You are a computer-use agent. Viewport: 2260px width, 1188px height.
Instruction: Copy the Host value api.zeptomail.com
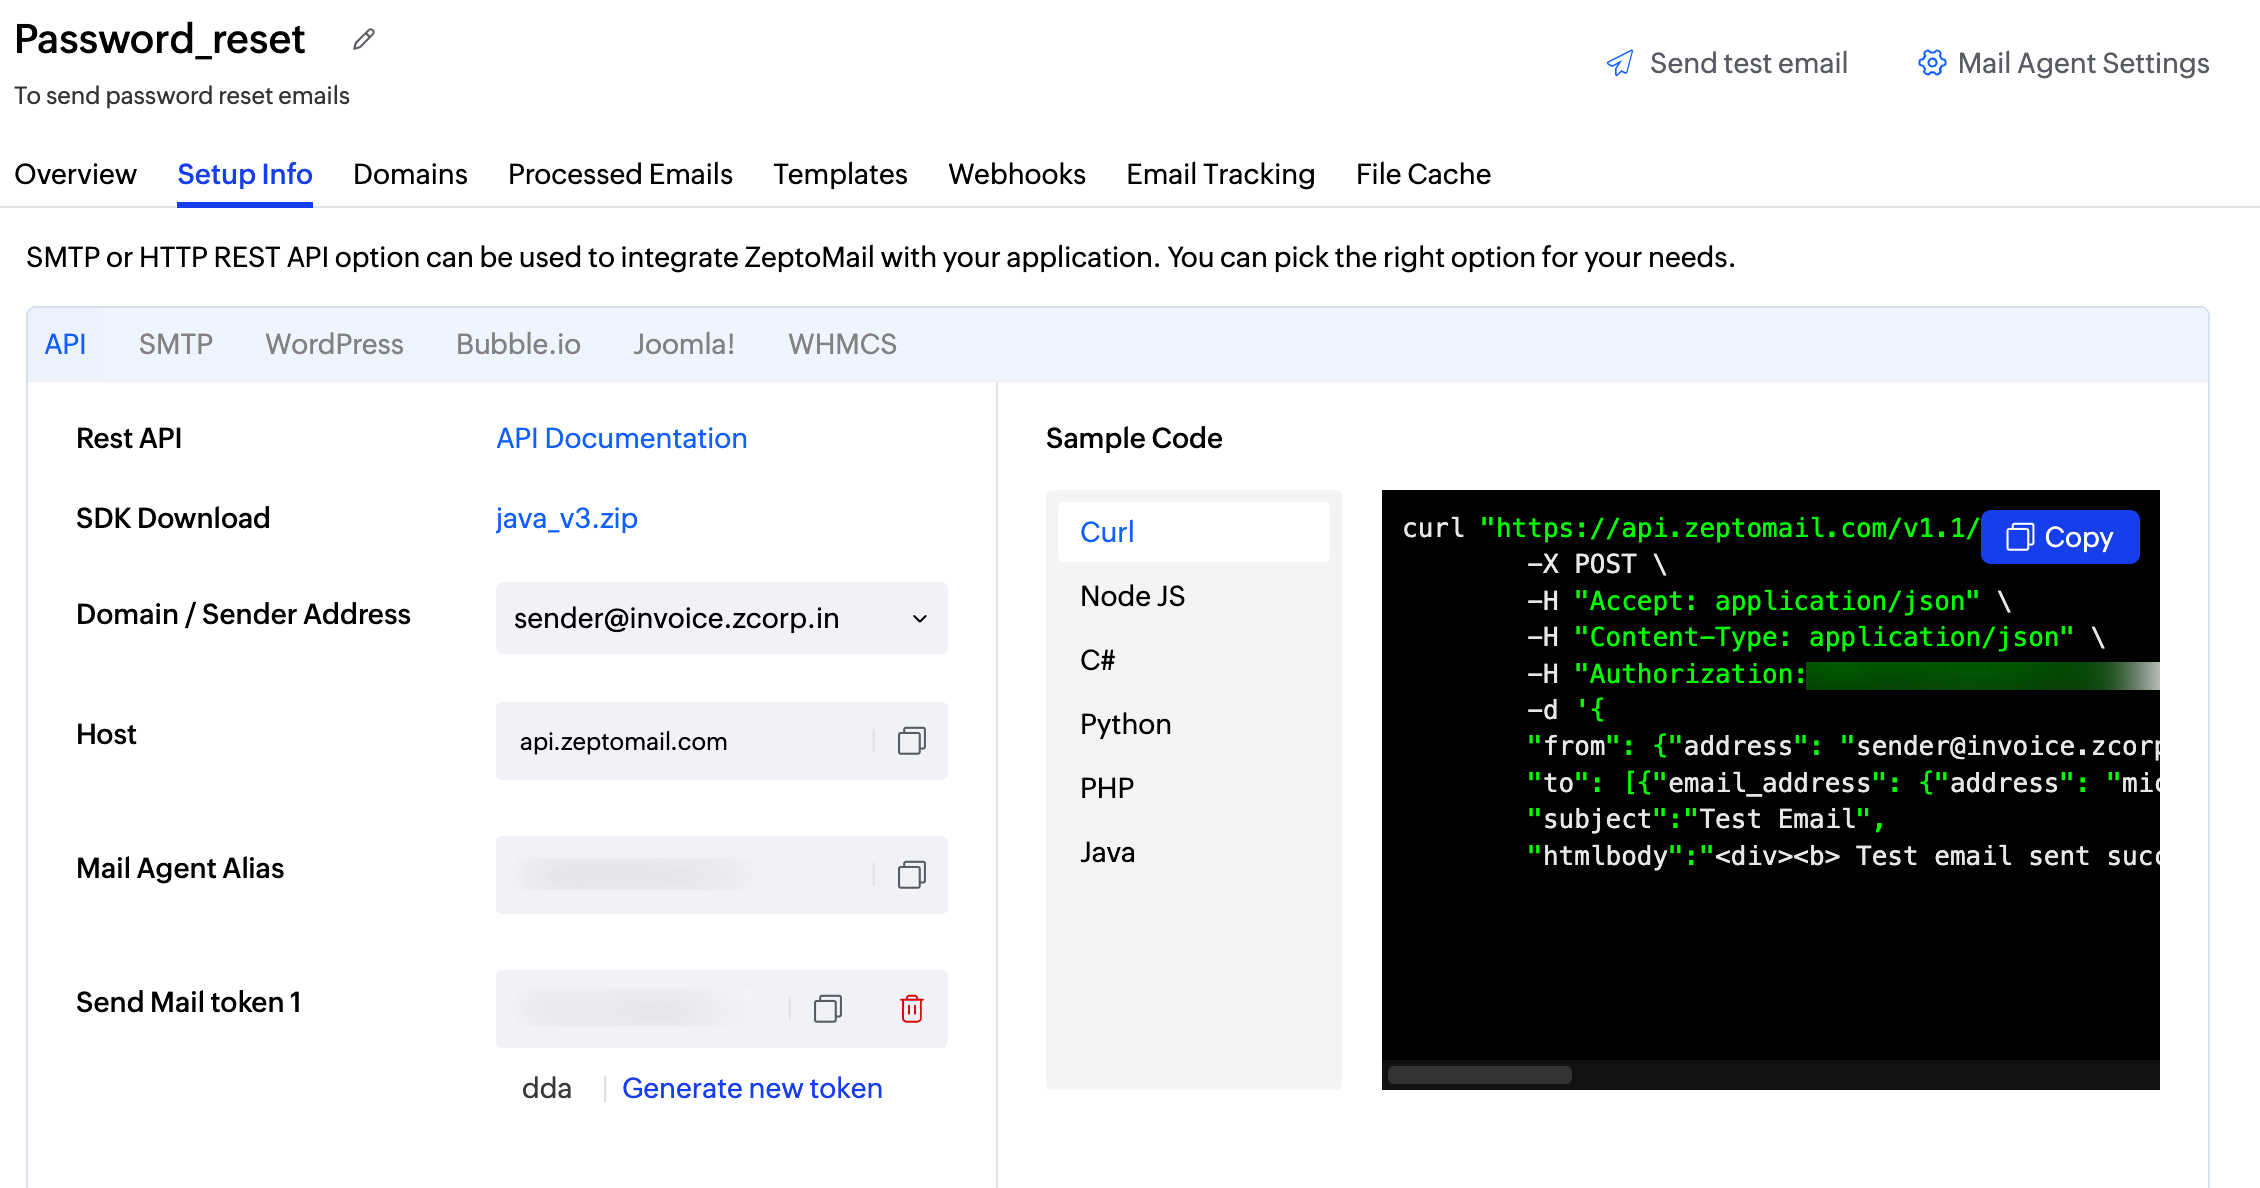pos(911,741)
